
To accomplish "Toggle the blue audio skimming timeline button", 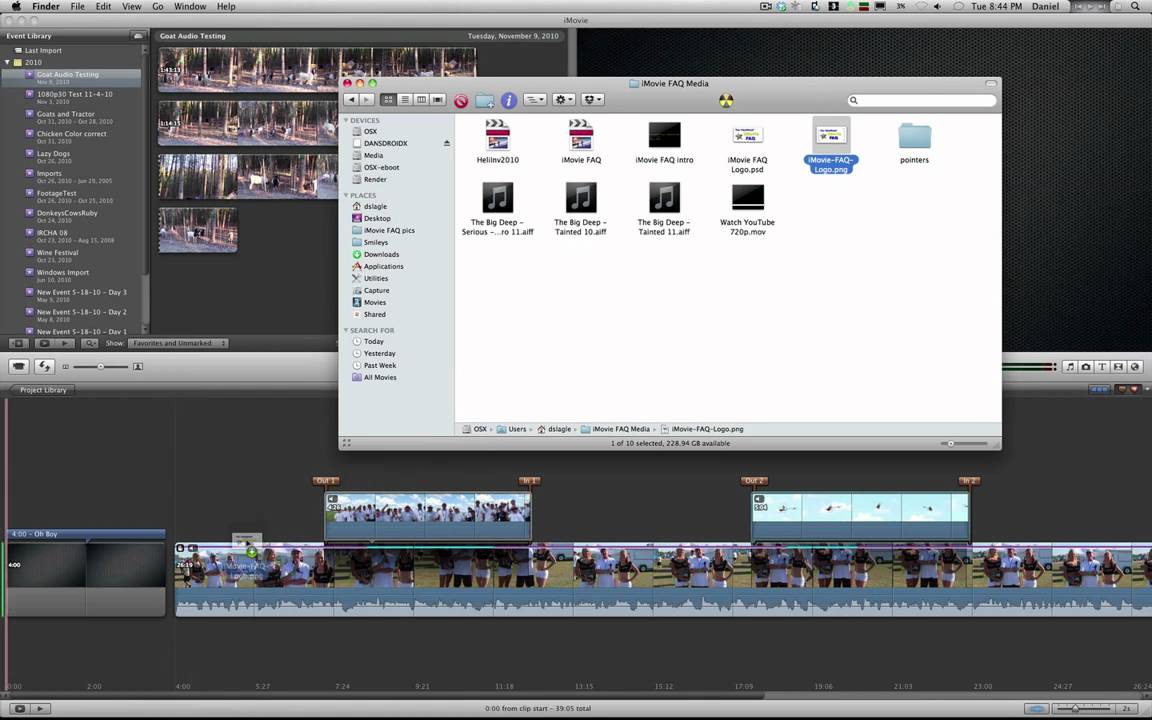I will coord(1037,709).
